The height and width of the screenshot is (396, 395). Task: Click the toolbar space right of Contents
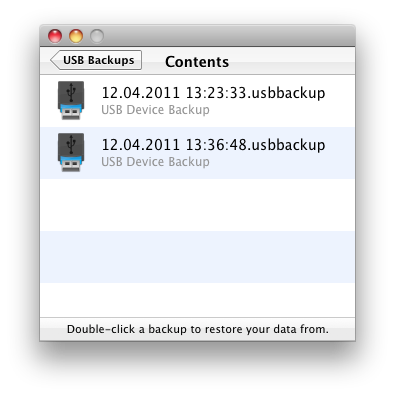[x=292, y=61]
